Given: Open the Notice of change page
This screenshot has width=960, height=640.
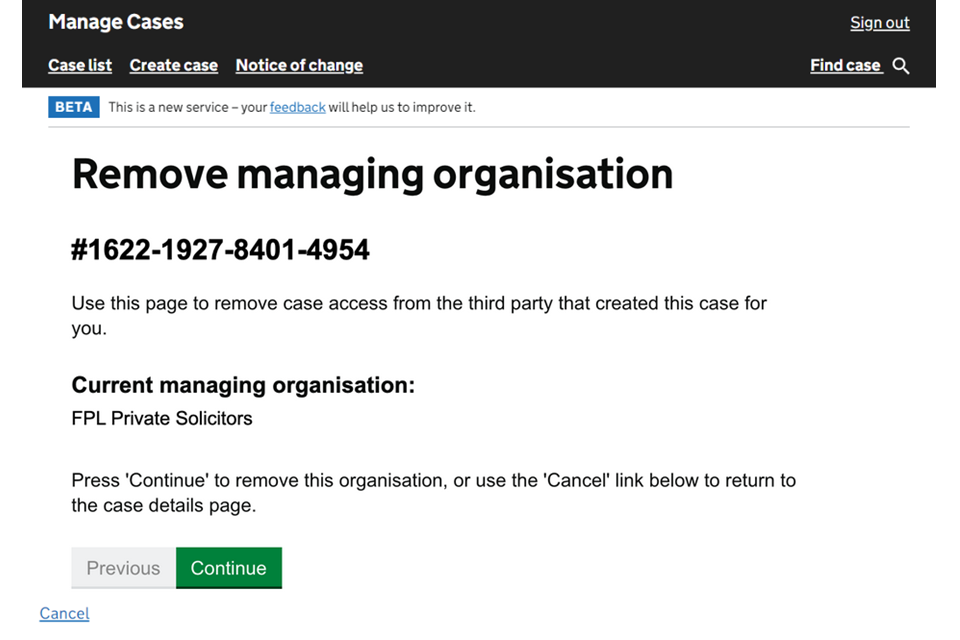Looking at the screenshot, I should [x=299, y=66].
